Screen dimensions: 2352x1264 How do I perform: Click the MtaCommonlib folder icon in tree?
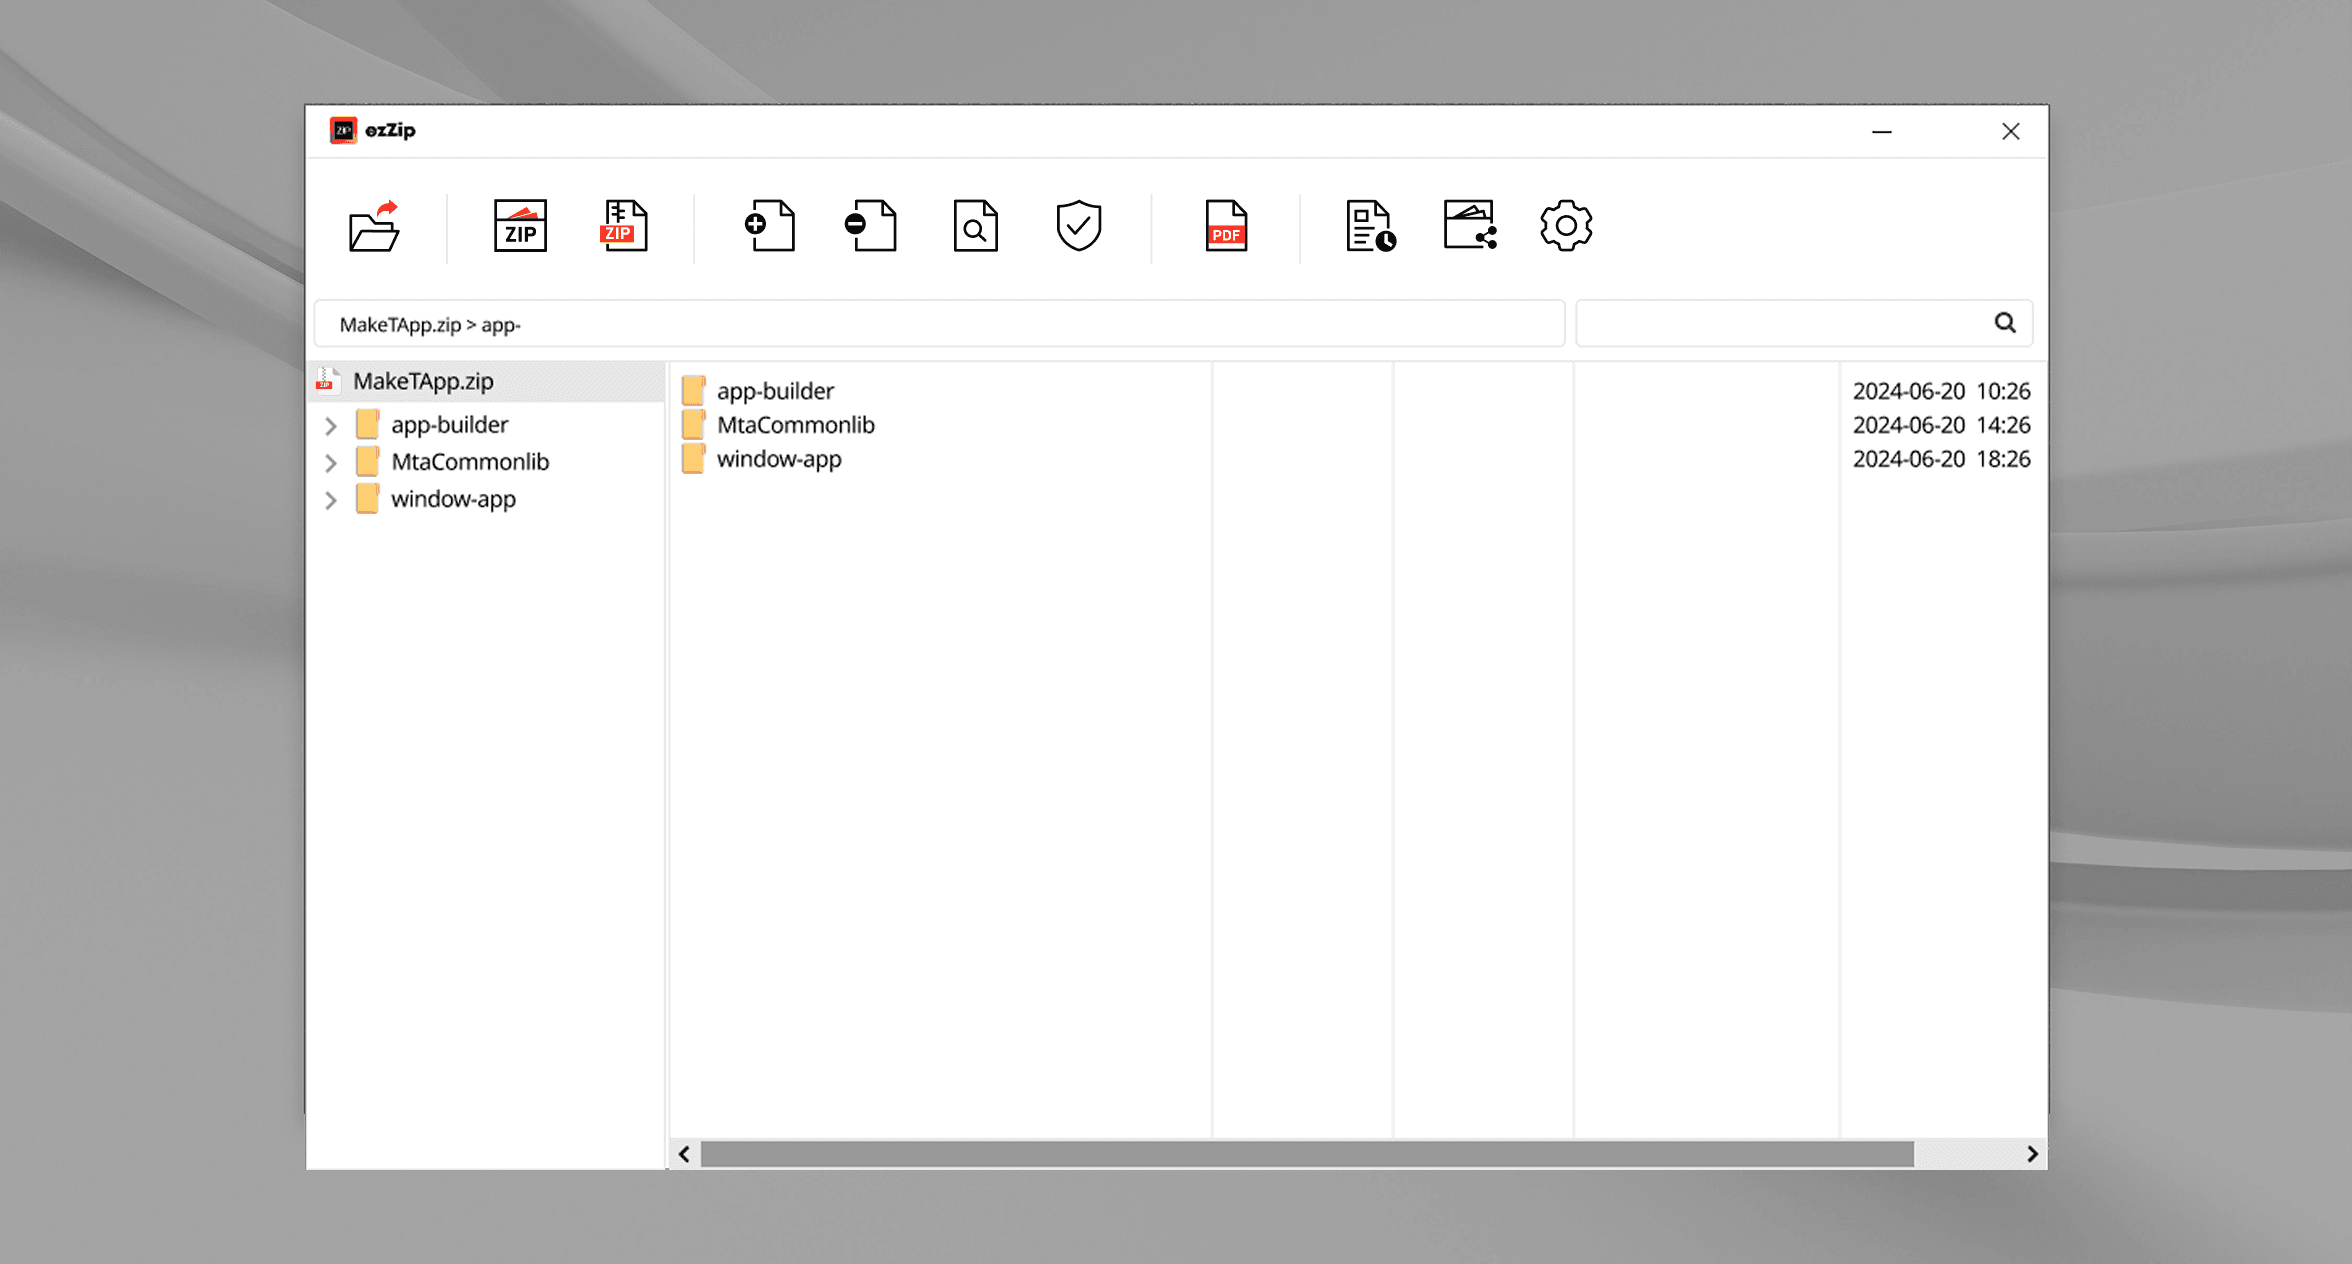pos(368,461)
